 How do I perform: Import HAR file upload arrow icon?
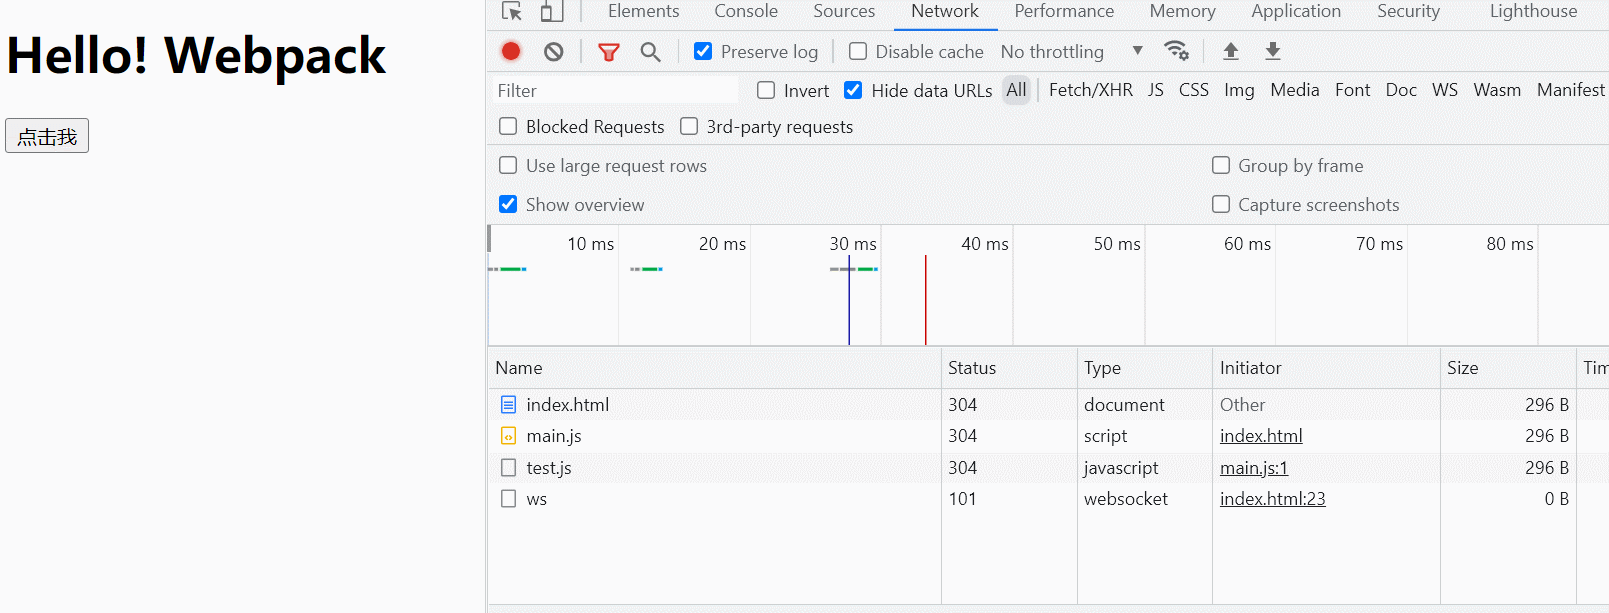click(x=1231, y=51)
